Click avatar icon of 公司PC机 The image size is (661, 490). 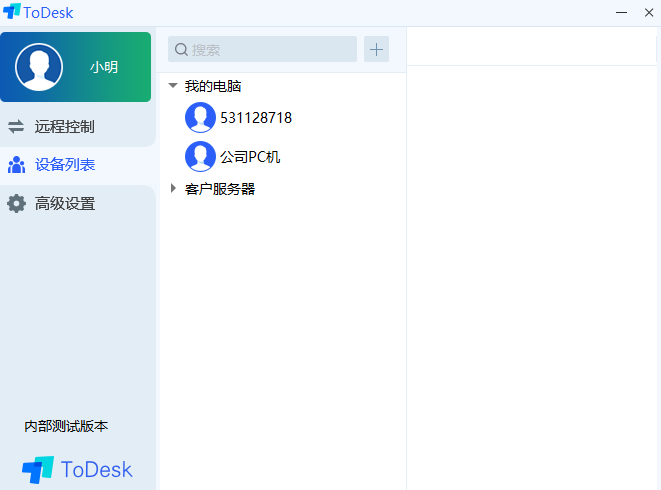[200, 156]
